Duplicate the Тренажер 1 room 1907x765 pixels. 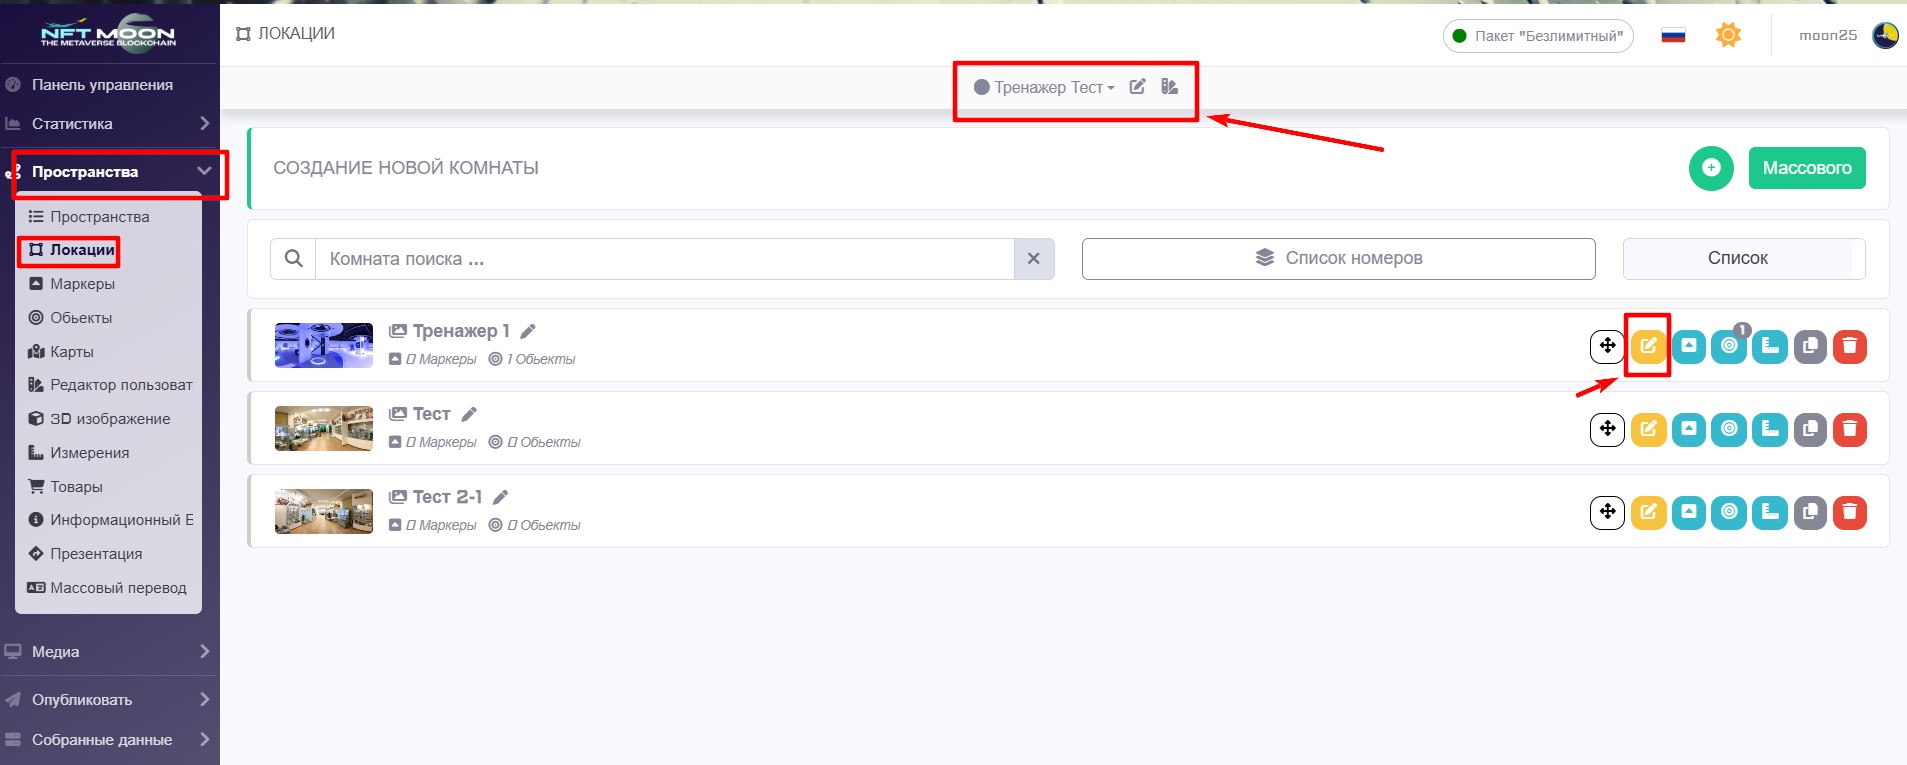(1810, 346)
